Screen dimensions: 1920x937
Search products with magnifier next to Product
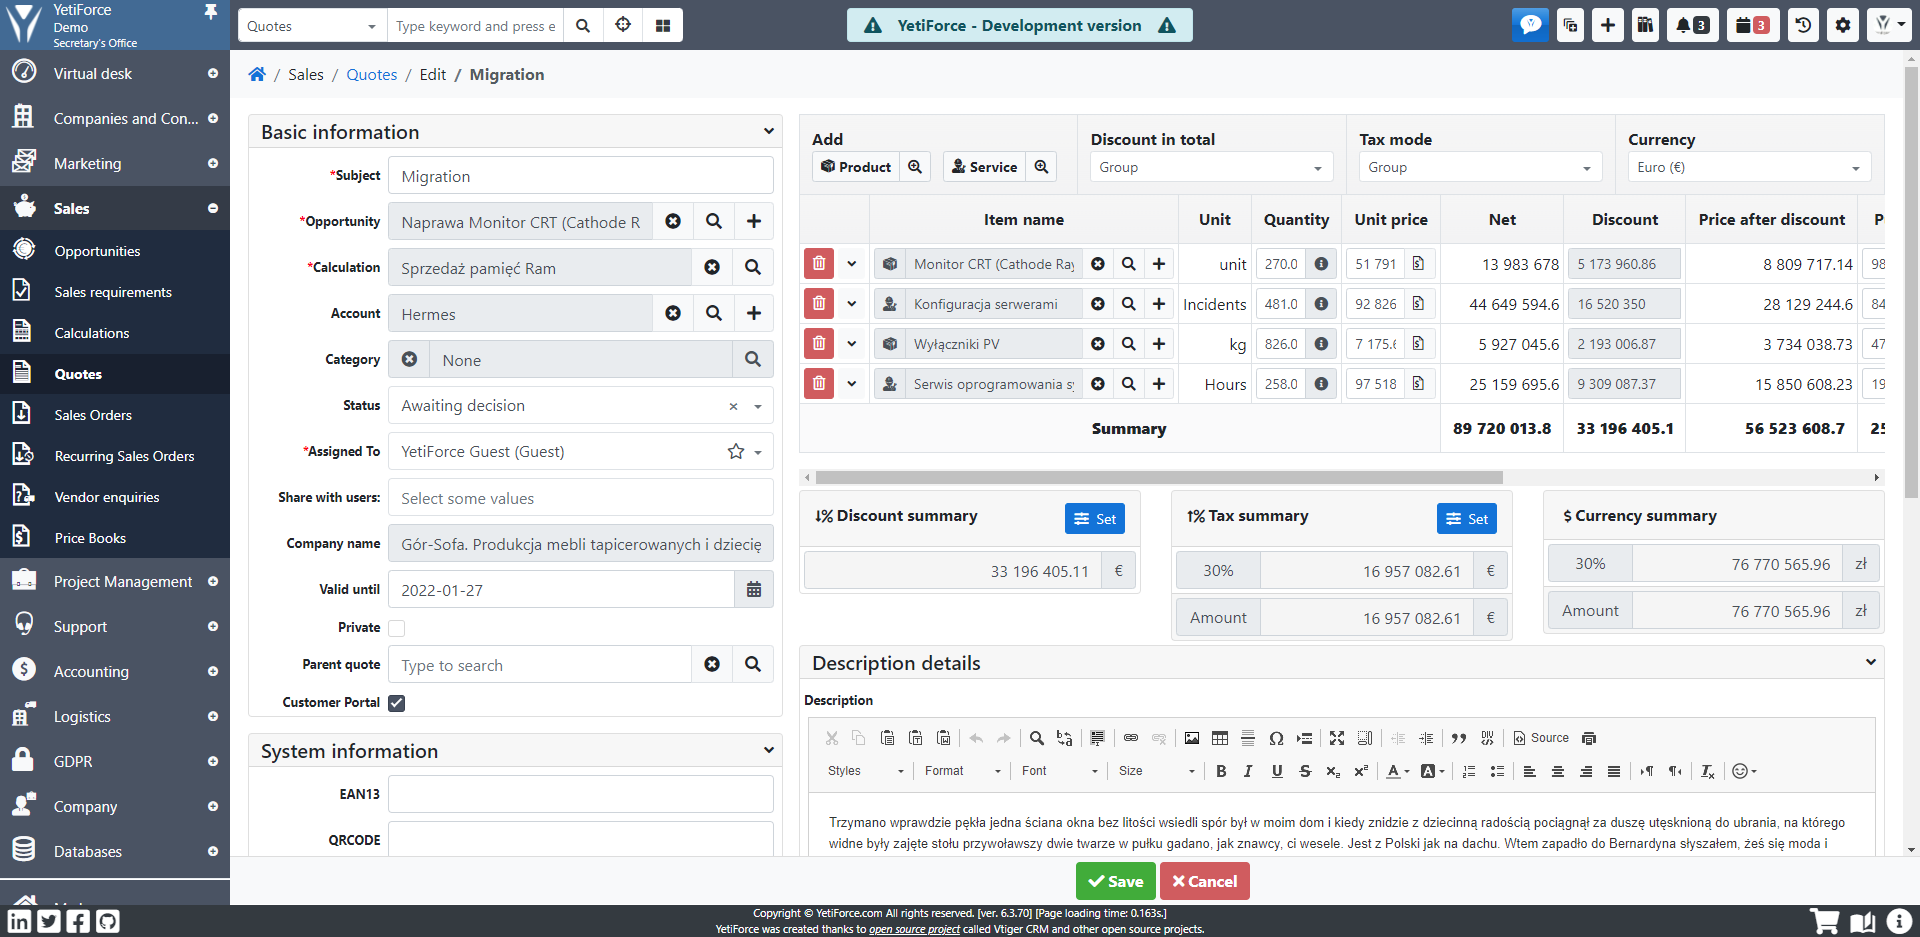point(915,167)
